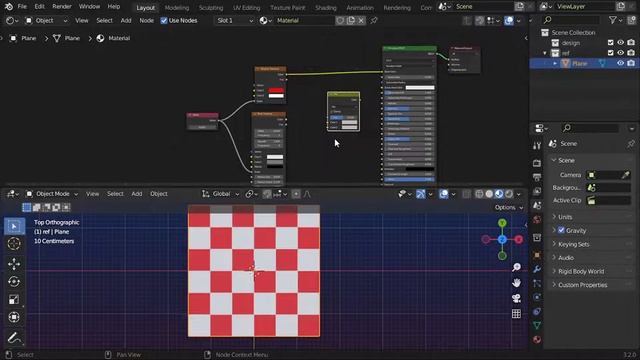The height and width of the screenshot is (360, 640).
Task: Select Scene Collection in the outliner
Action: (573, 32)
